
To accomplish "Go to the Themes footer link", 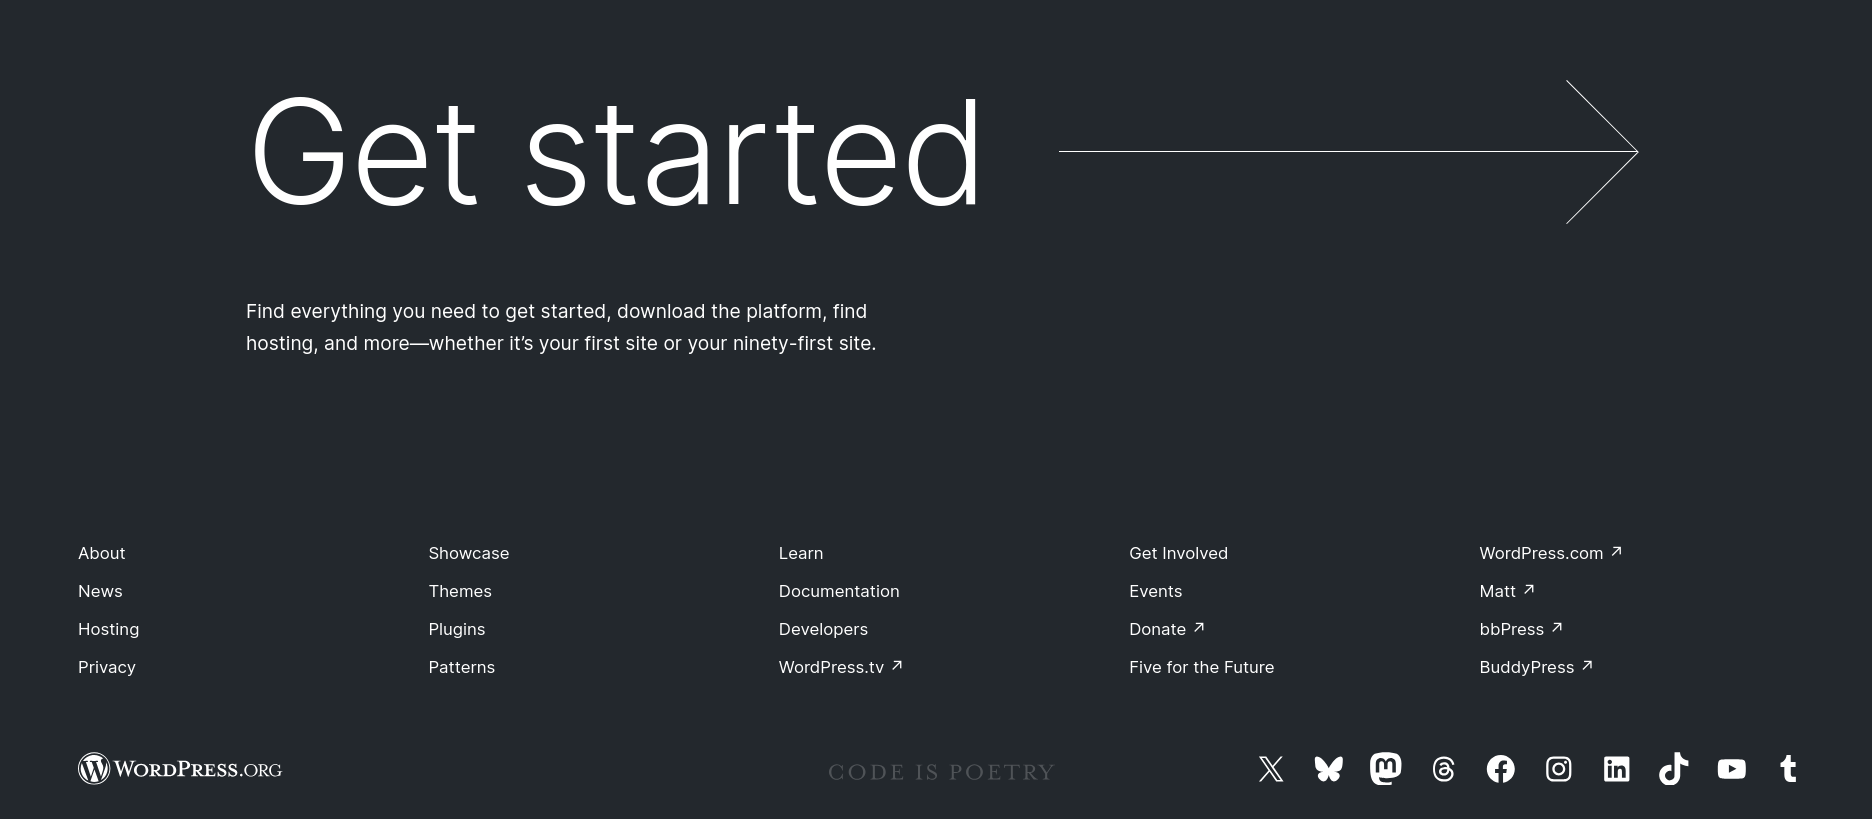I will click(x=460, y=591).
